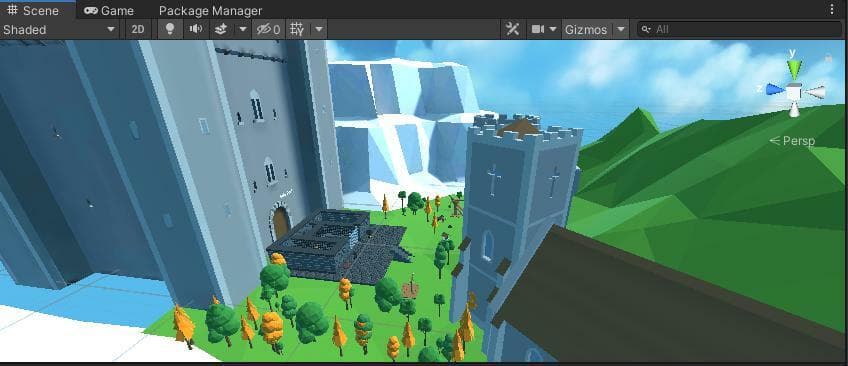The image size is (848, 366).
Task: Toggle scene audio speaker icon
Action: [x=196, y=29]
